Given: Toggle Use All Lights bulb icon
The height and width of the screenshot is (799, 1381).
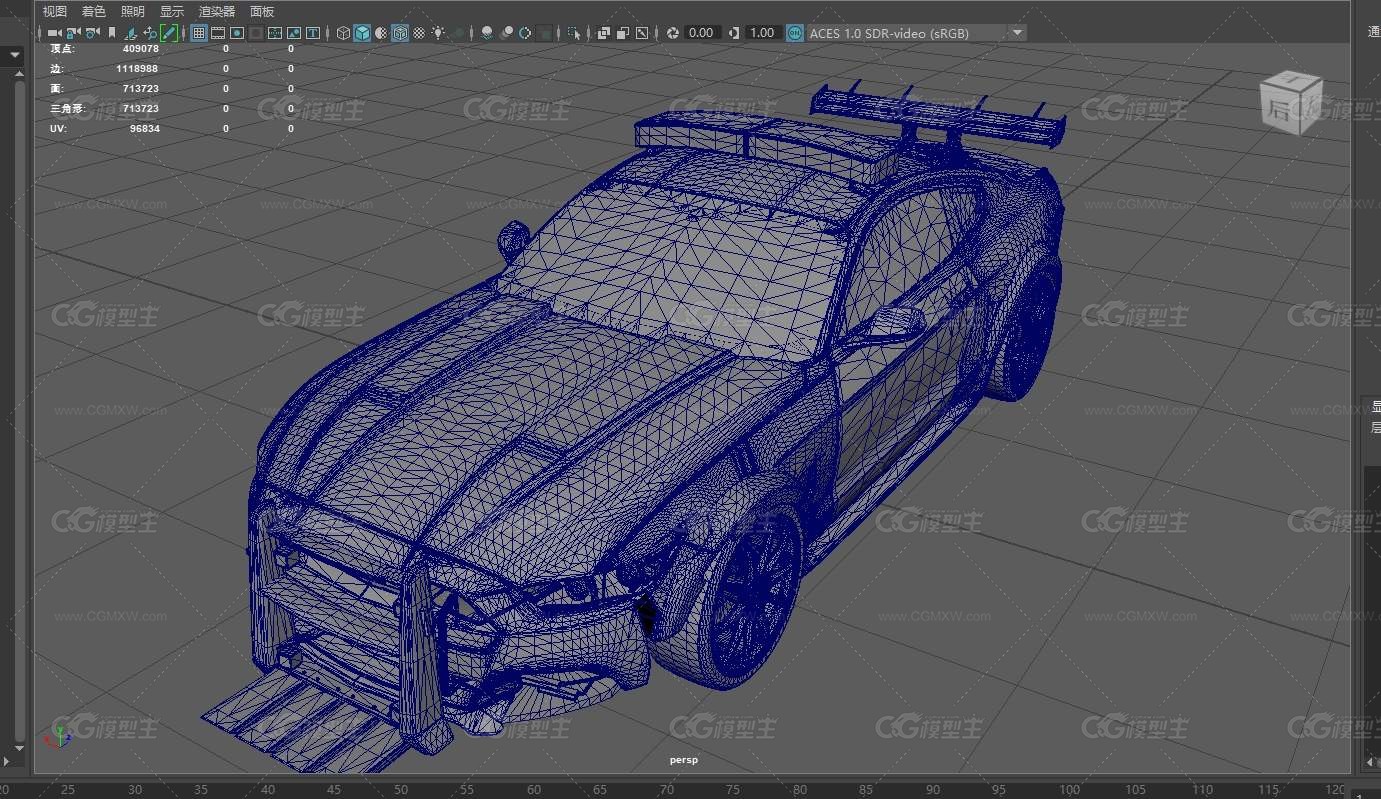Looking at the screenshot, I should tap(438, 33).
